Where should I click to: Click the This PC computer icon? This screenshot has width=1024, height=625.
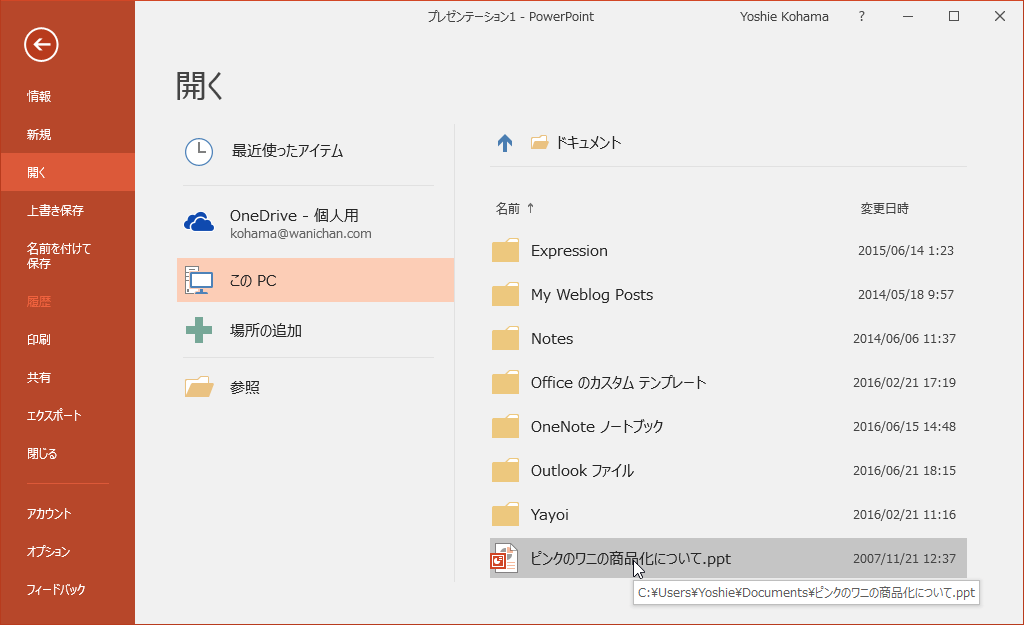point(199,281)
